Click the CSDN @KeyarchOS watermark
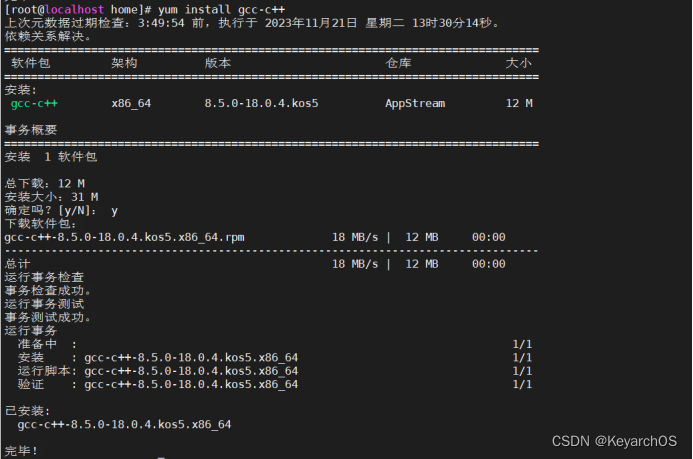This screenshot has height=459, width=693. point(614,441)
